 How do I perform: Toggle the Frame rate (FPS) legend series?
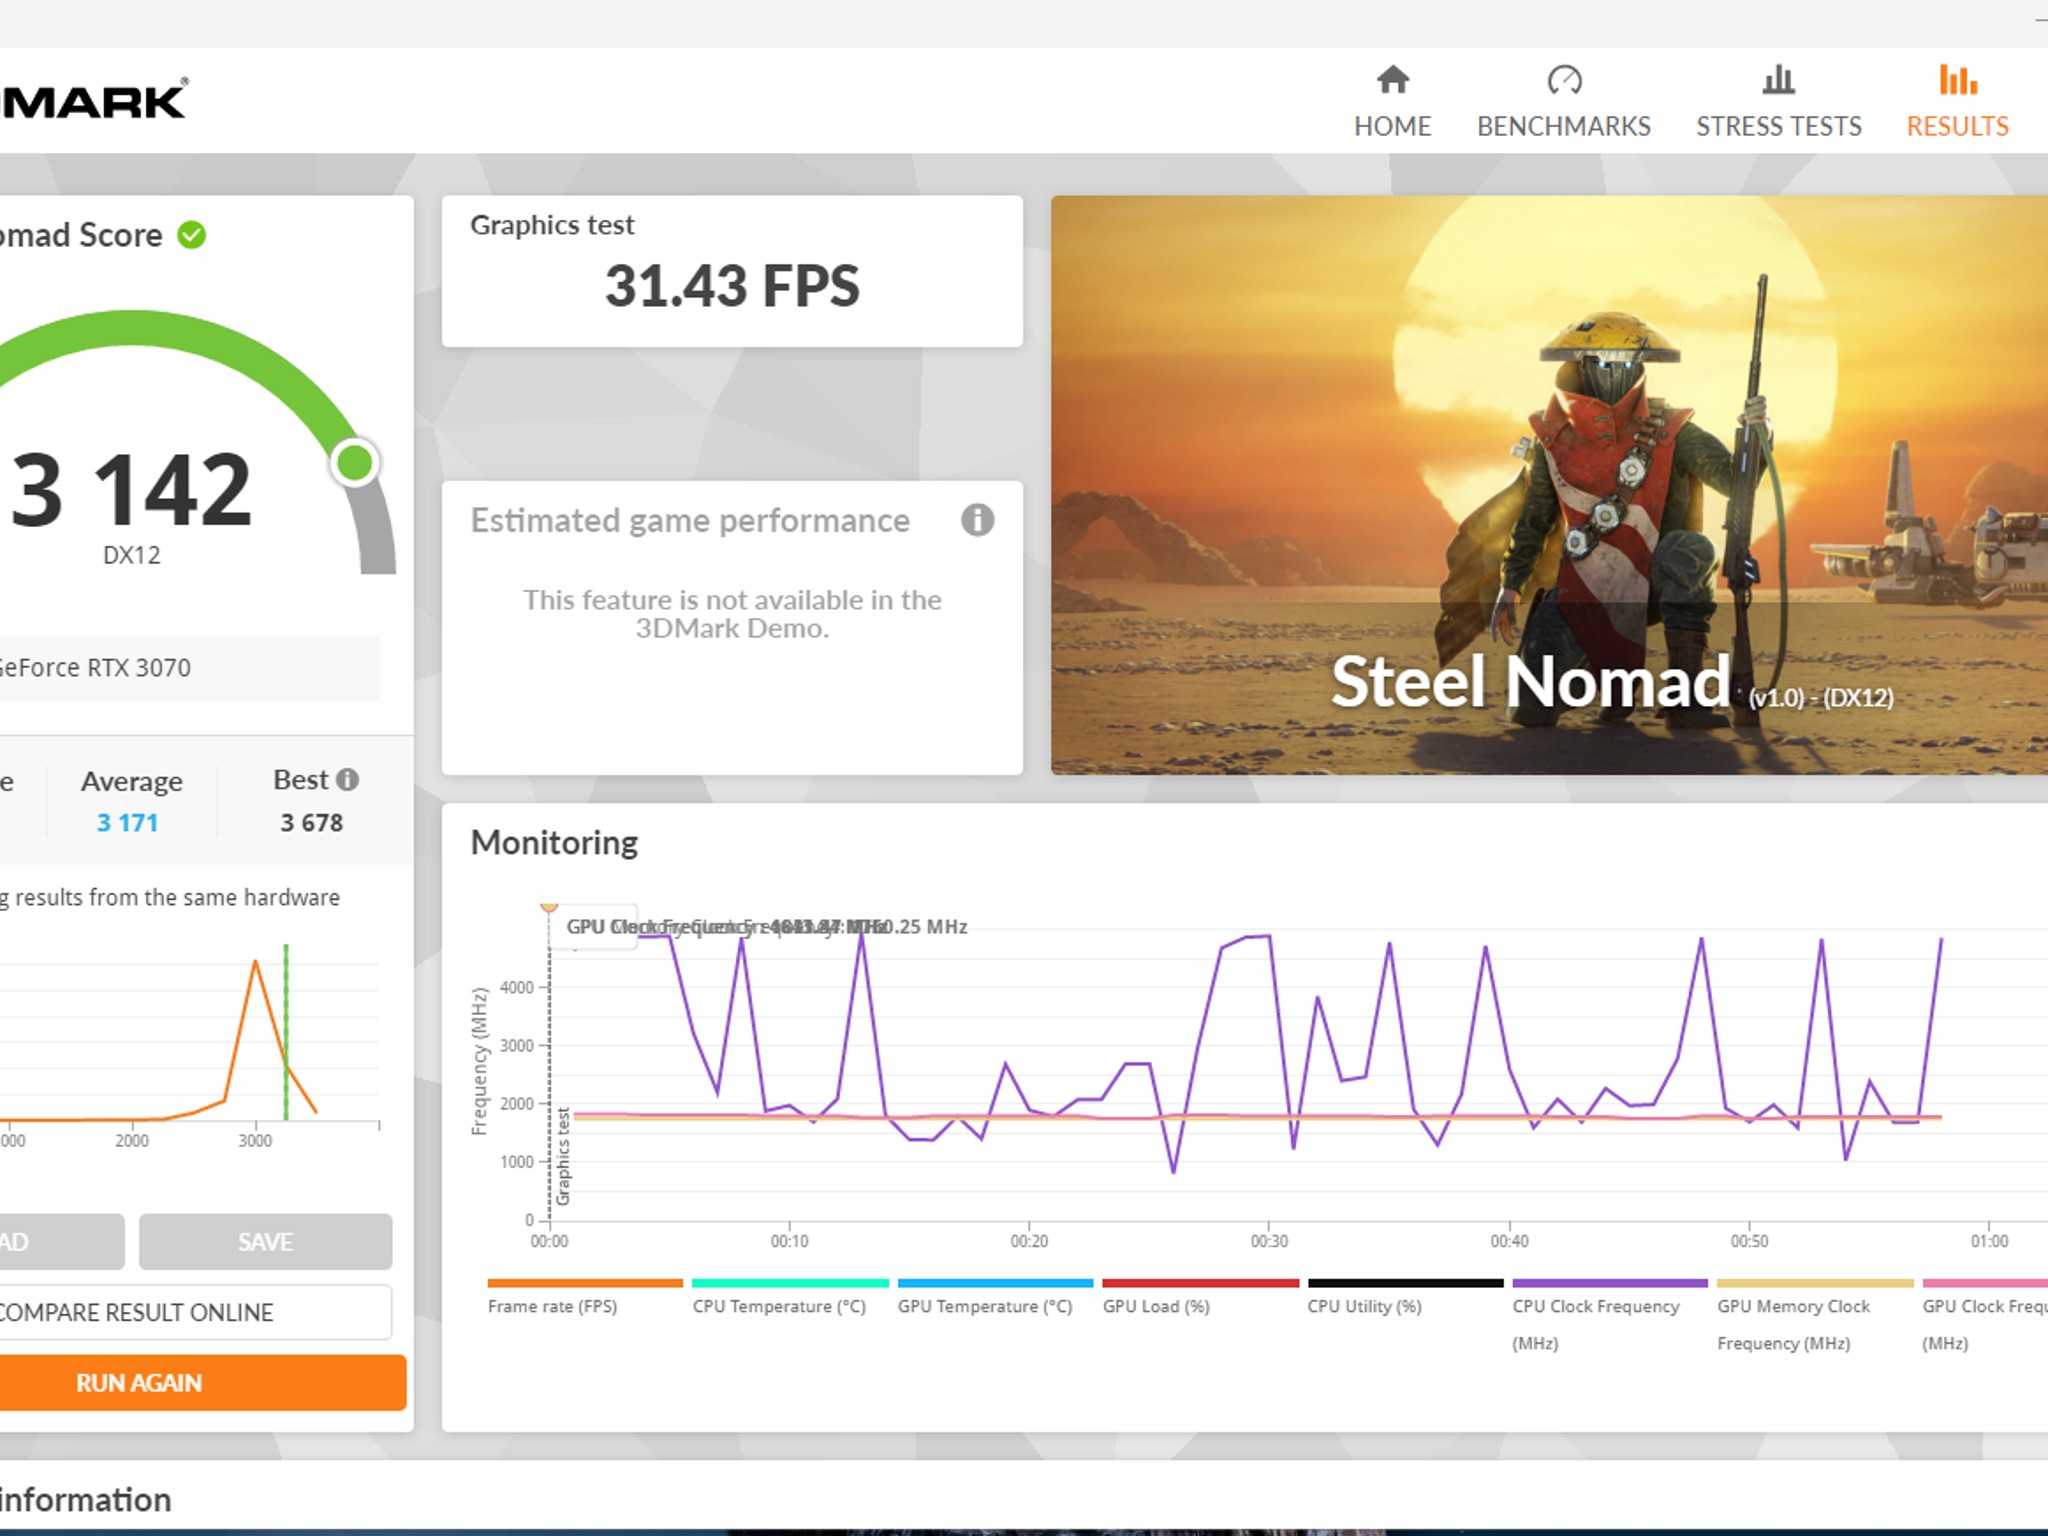pyautogui.click(x=584, y=1296)
